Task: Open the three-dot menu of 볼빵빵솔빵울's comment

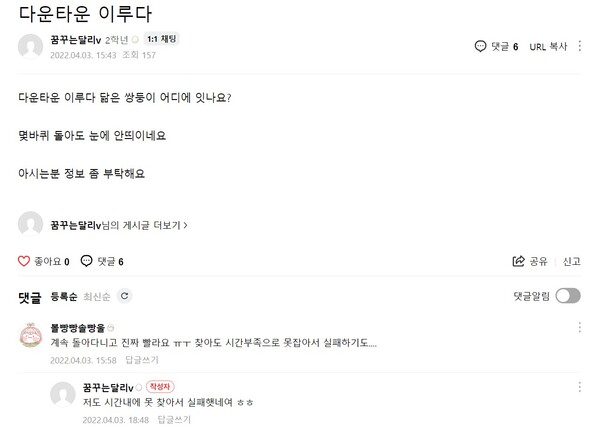Action: pos(579,327)
